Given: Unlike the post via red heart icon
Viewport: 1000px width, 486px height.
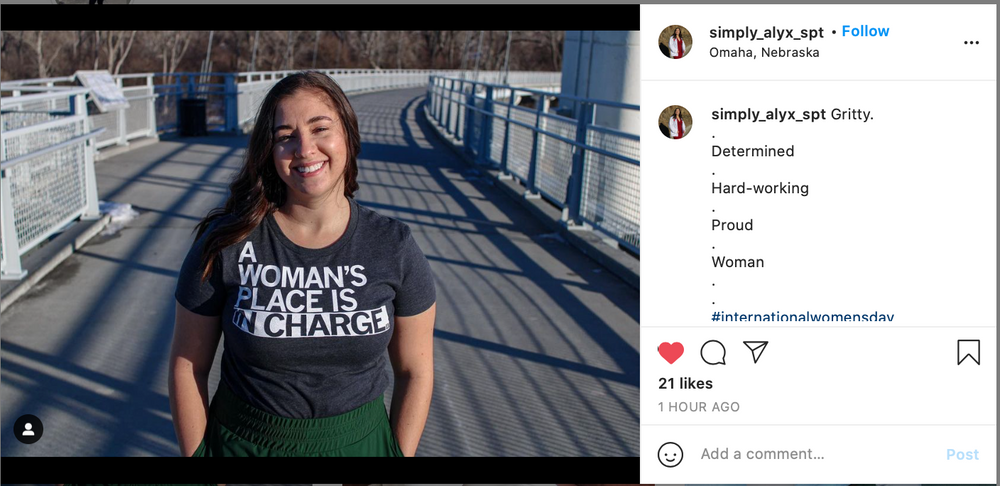Looking at the screenshot, I should 671,353.
